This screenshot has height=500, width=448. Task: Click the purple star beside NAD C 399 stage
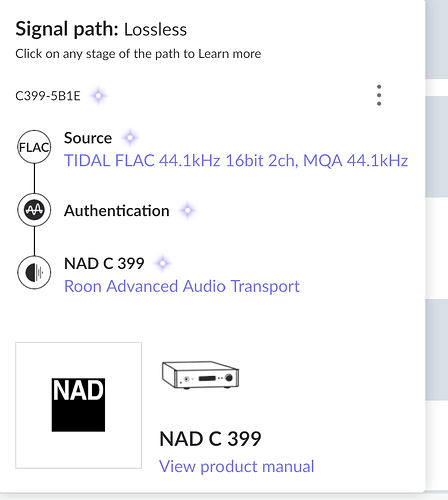[x=162, y=263]
